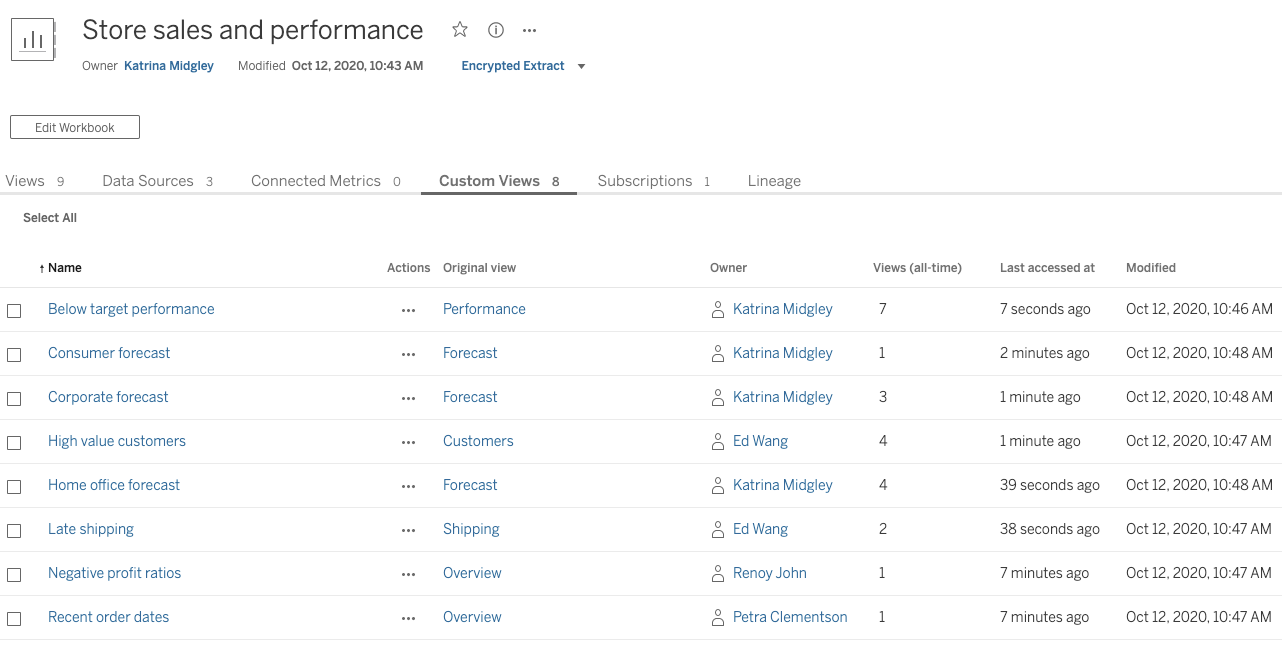Open Katrina Midgley link in Home office forecast row

click(783, 485)
